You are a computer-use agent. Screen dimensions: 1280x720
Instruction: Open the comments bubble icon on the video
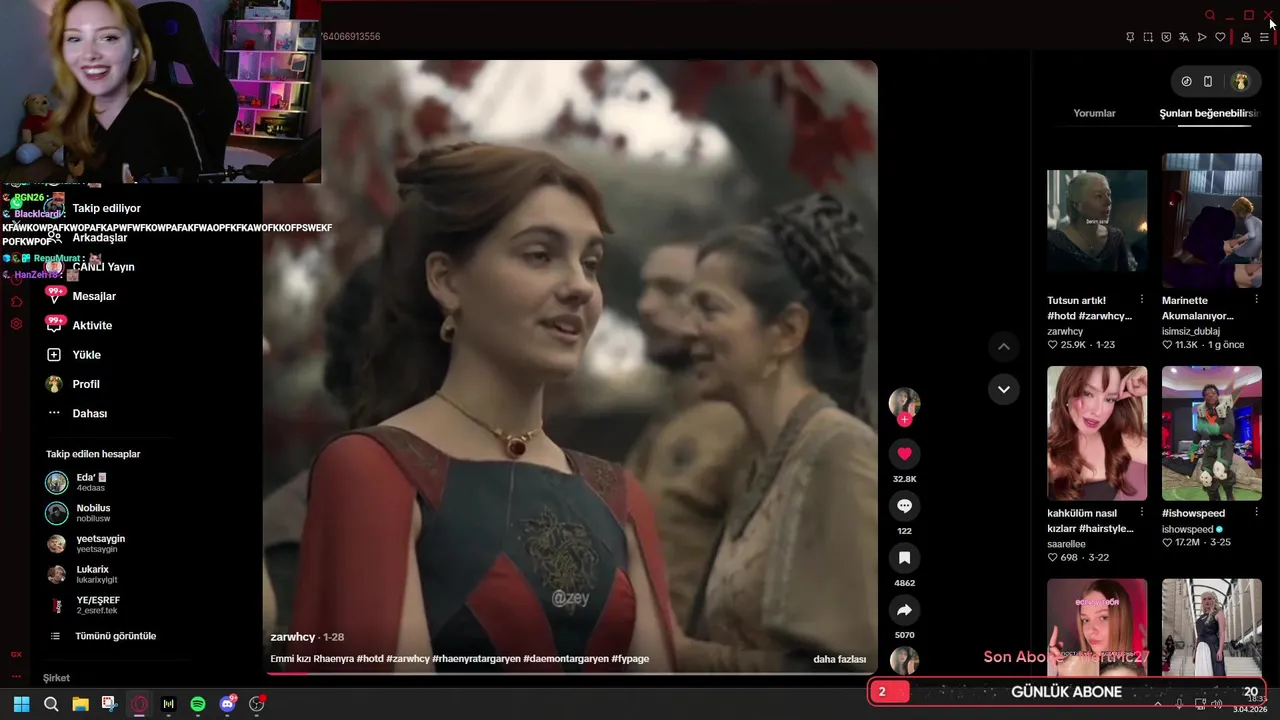[x=904, y=506]
